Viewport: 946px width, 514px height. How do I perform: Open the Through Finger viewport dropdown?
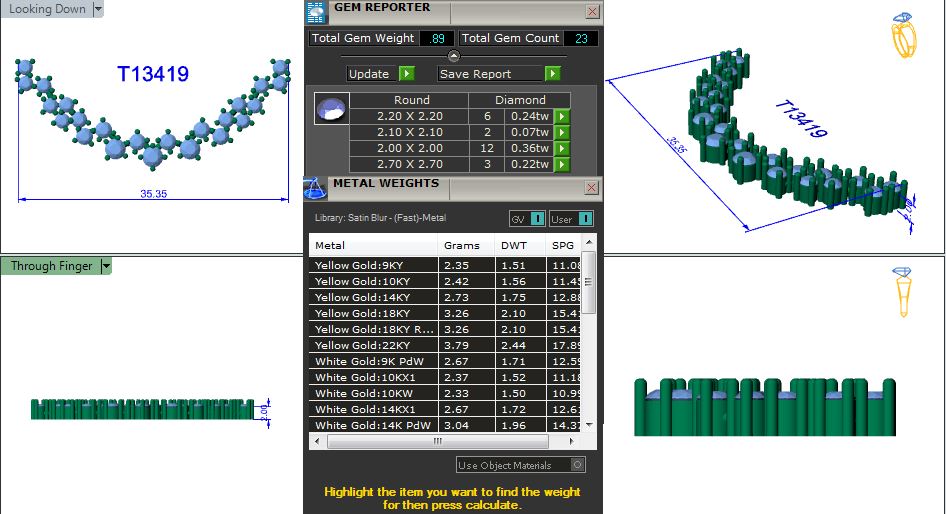[106, 266]
